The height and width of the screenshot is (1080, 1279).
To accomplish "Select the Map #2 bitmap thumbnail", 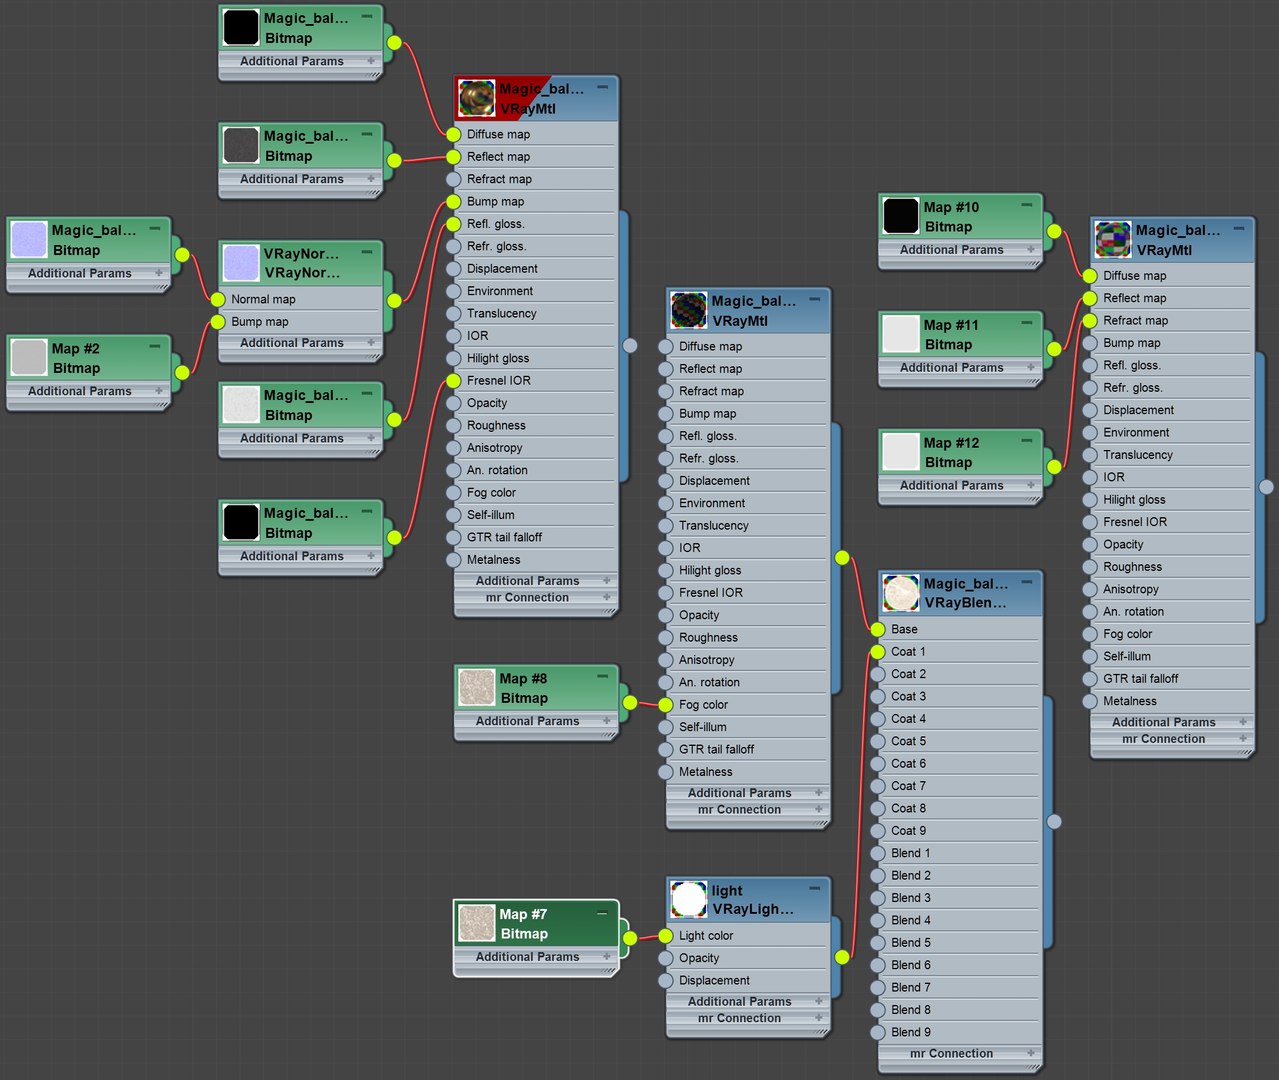I will [29, 358].
